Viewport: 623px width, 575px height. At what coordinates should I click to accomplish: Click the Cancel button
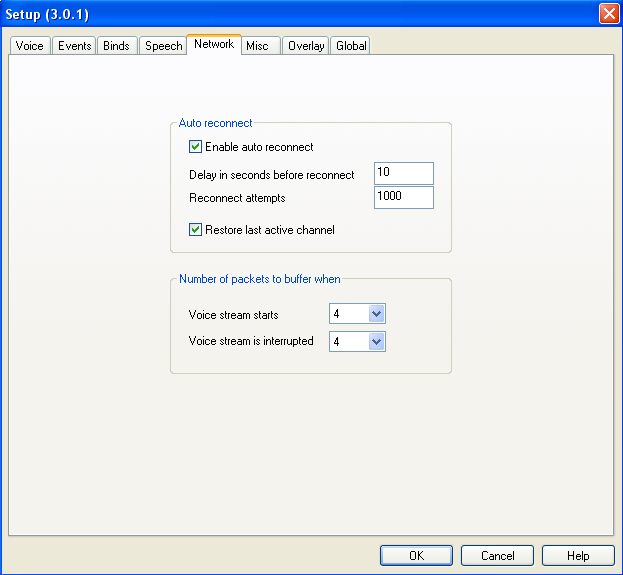(x=497, y=555)
